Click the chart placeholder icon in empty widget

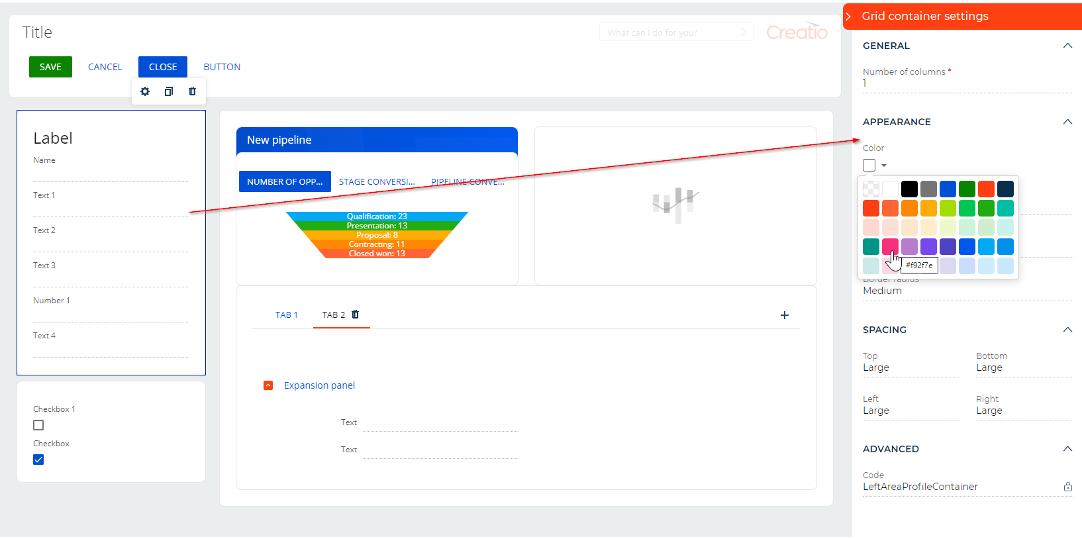coord(674,203)
